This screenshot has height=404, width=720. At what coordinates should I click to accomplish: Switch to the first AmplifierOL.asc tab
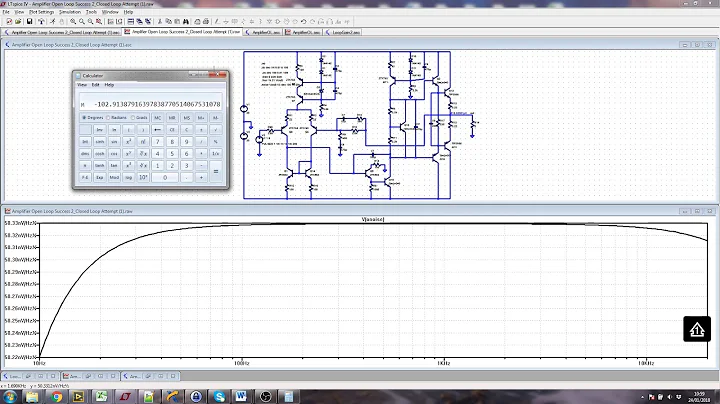click(263, 32)
